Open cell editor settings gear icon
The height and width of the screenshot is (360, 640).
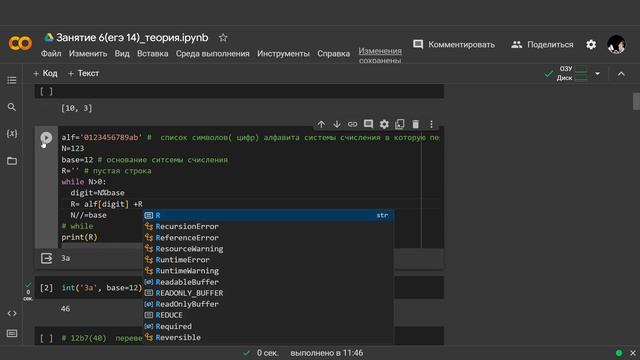pos(384,124)
